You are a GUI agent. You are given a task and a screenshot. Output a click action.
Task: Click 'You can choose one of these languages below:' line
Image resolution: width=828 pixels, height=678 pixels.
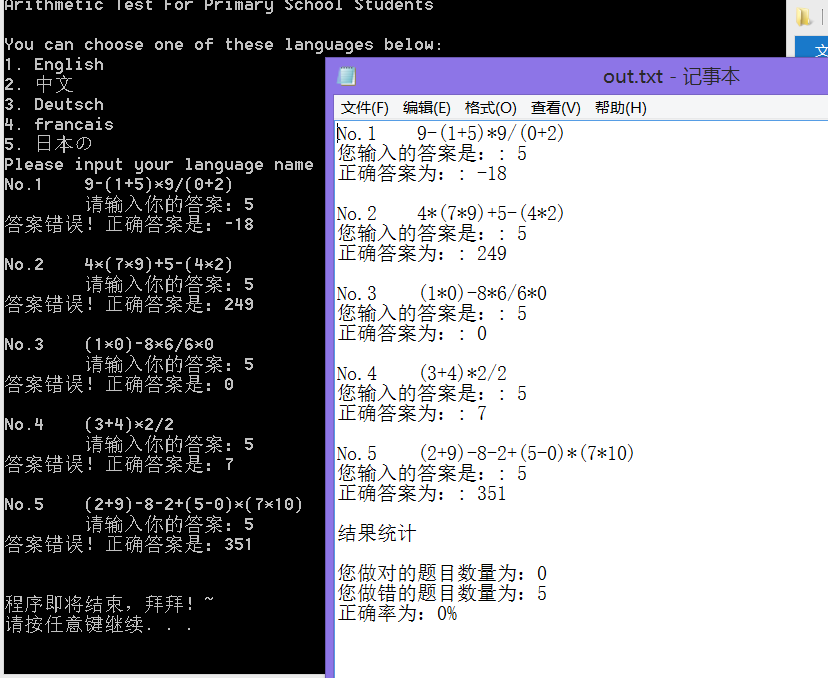[223, 44]
